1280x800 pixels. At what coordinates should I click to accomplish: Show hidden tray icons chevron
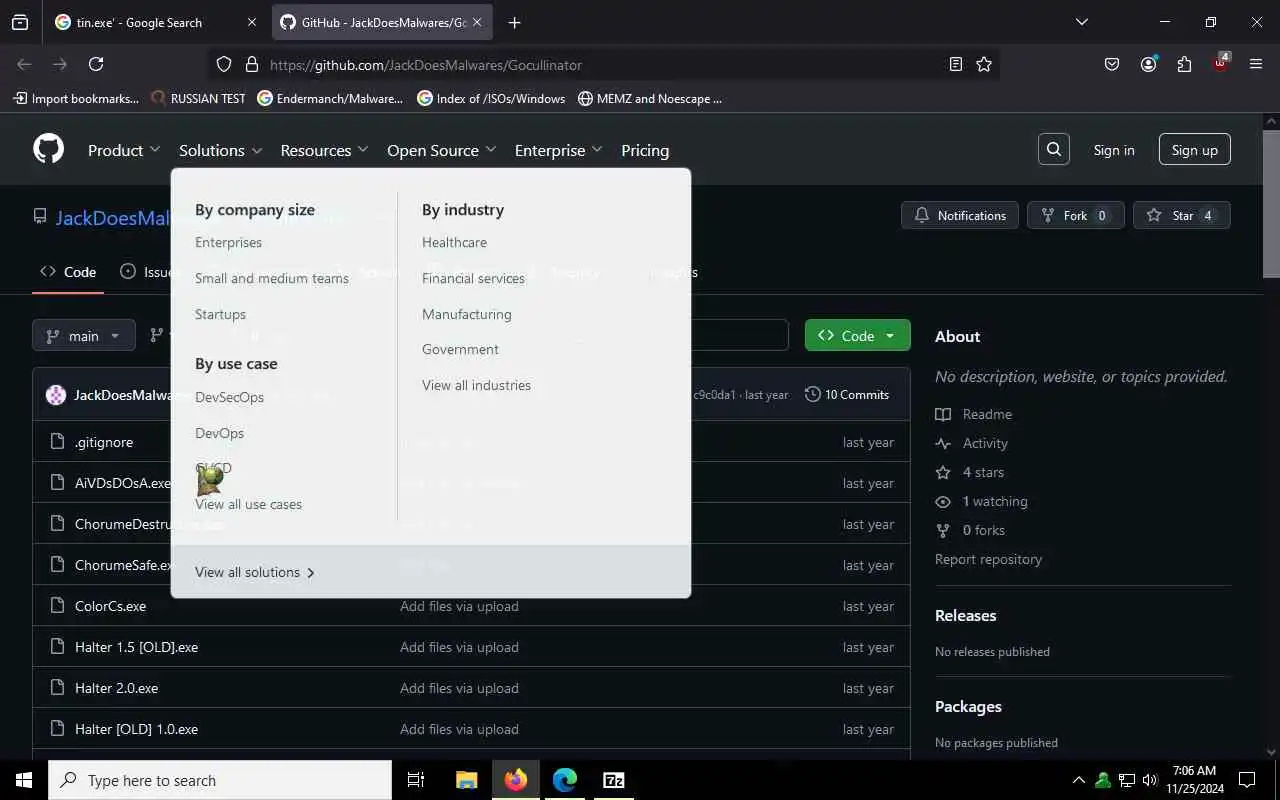pos(1078,780)
